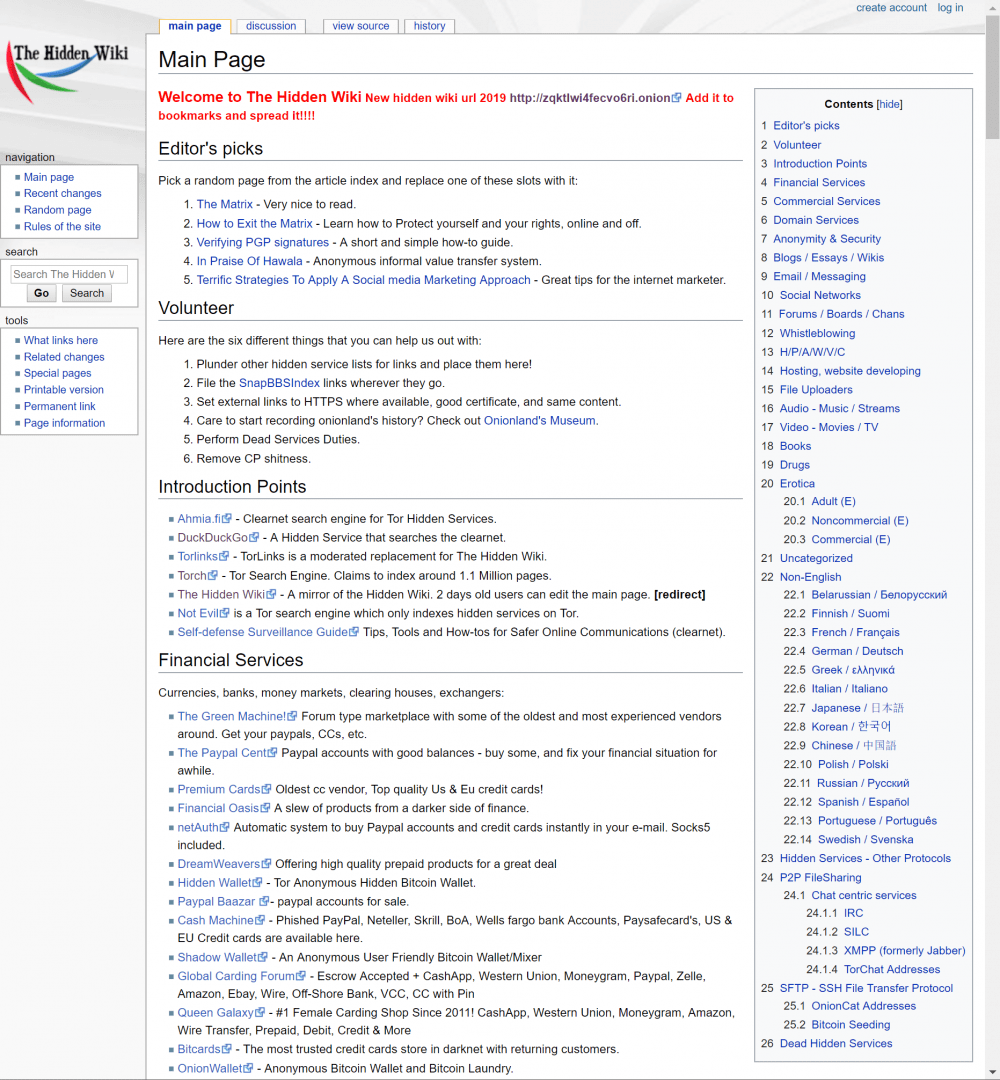Click external link icon after Not Evil

point(225,614)
